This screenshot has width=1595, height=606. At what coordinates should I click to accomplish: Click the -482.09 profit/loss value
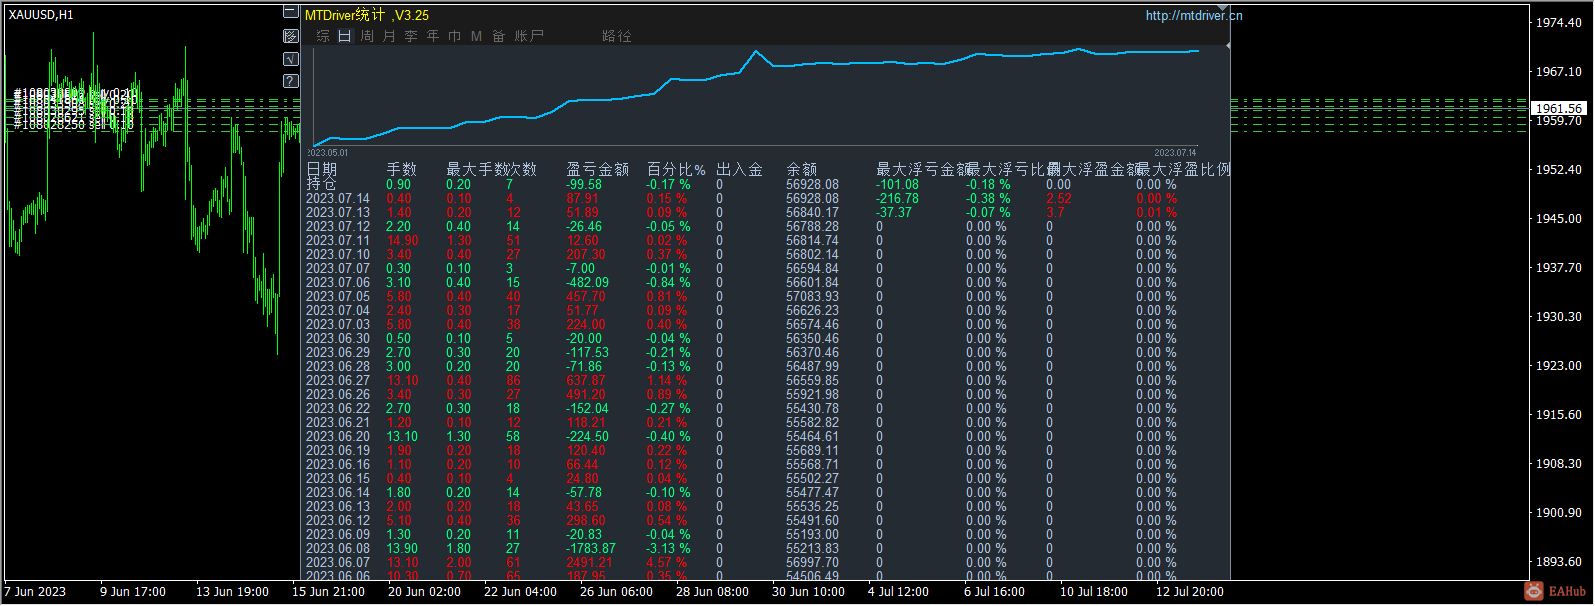tap(587, 283)
